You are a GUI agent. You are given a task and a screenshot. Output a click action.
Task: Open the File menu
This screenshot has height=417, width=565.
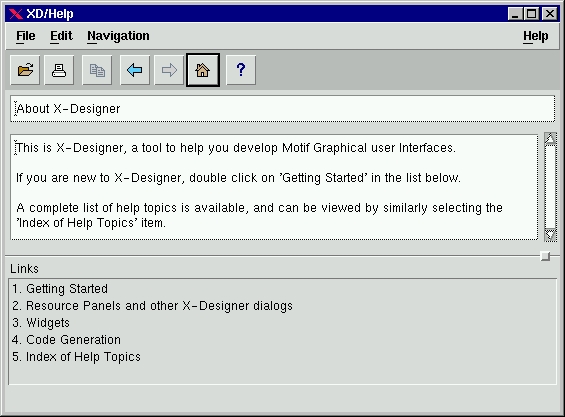pos(26,36)
